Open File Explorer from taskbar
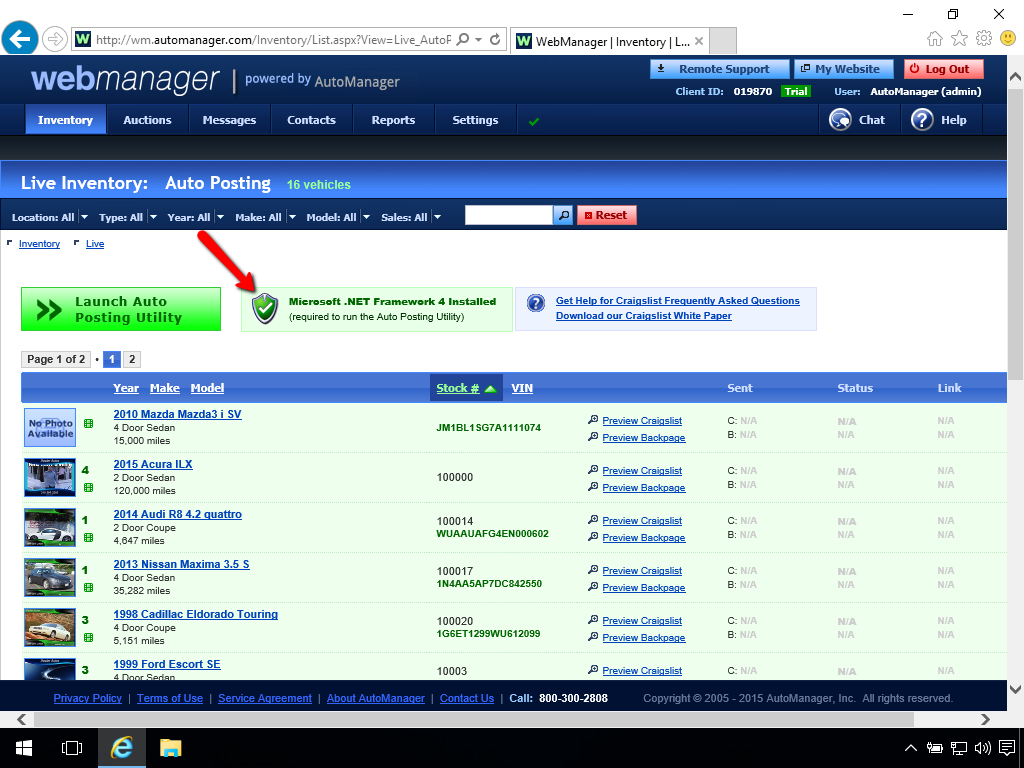Screen dimensions: 1024x768 (170, 748)
